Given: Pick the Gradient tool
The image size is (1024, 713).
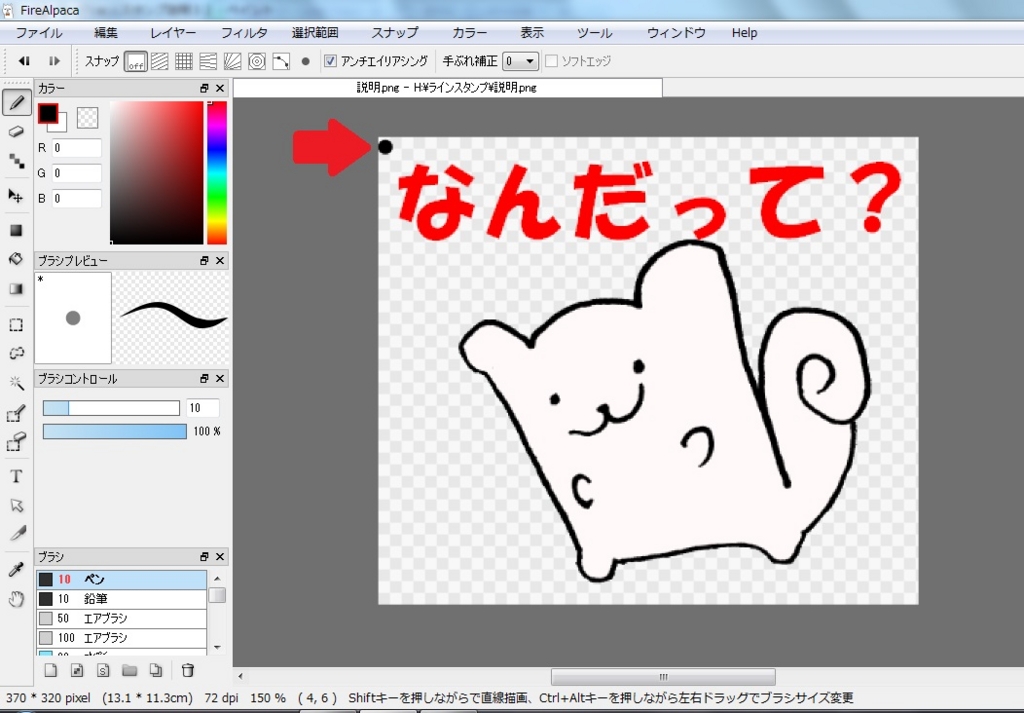Looking at the screenshot, I should click(x=16, y=287).
